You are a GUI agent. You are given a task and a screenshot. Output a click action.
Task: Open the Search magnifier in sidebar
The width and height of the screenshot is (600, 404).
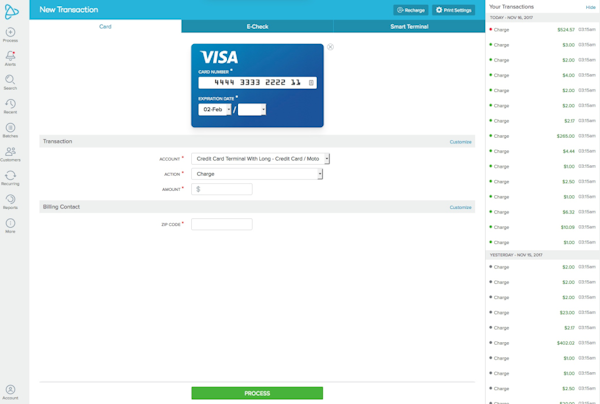pyautogui.click(x=10, y=82)
